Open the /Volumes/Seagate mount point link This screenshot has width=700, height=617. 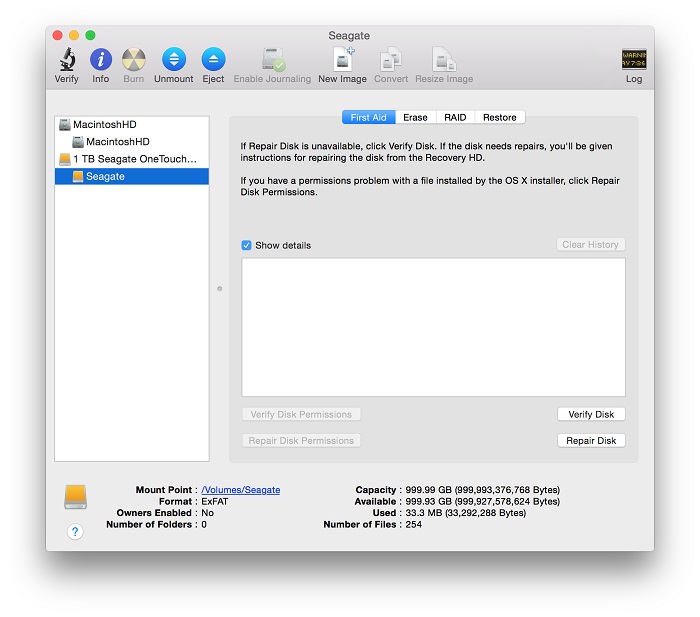pyautogui.click(x=240, y=490)
